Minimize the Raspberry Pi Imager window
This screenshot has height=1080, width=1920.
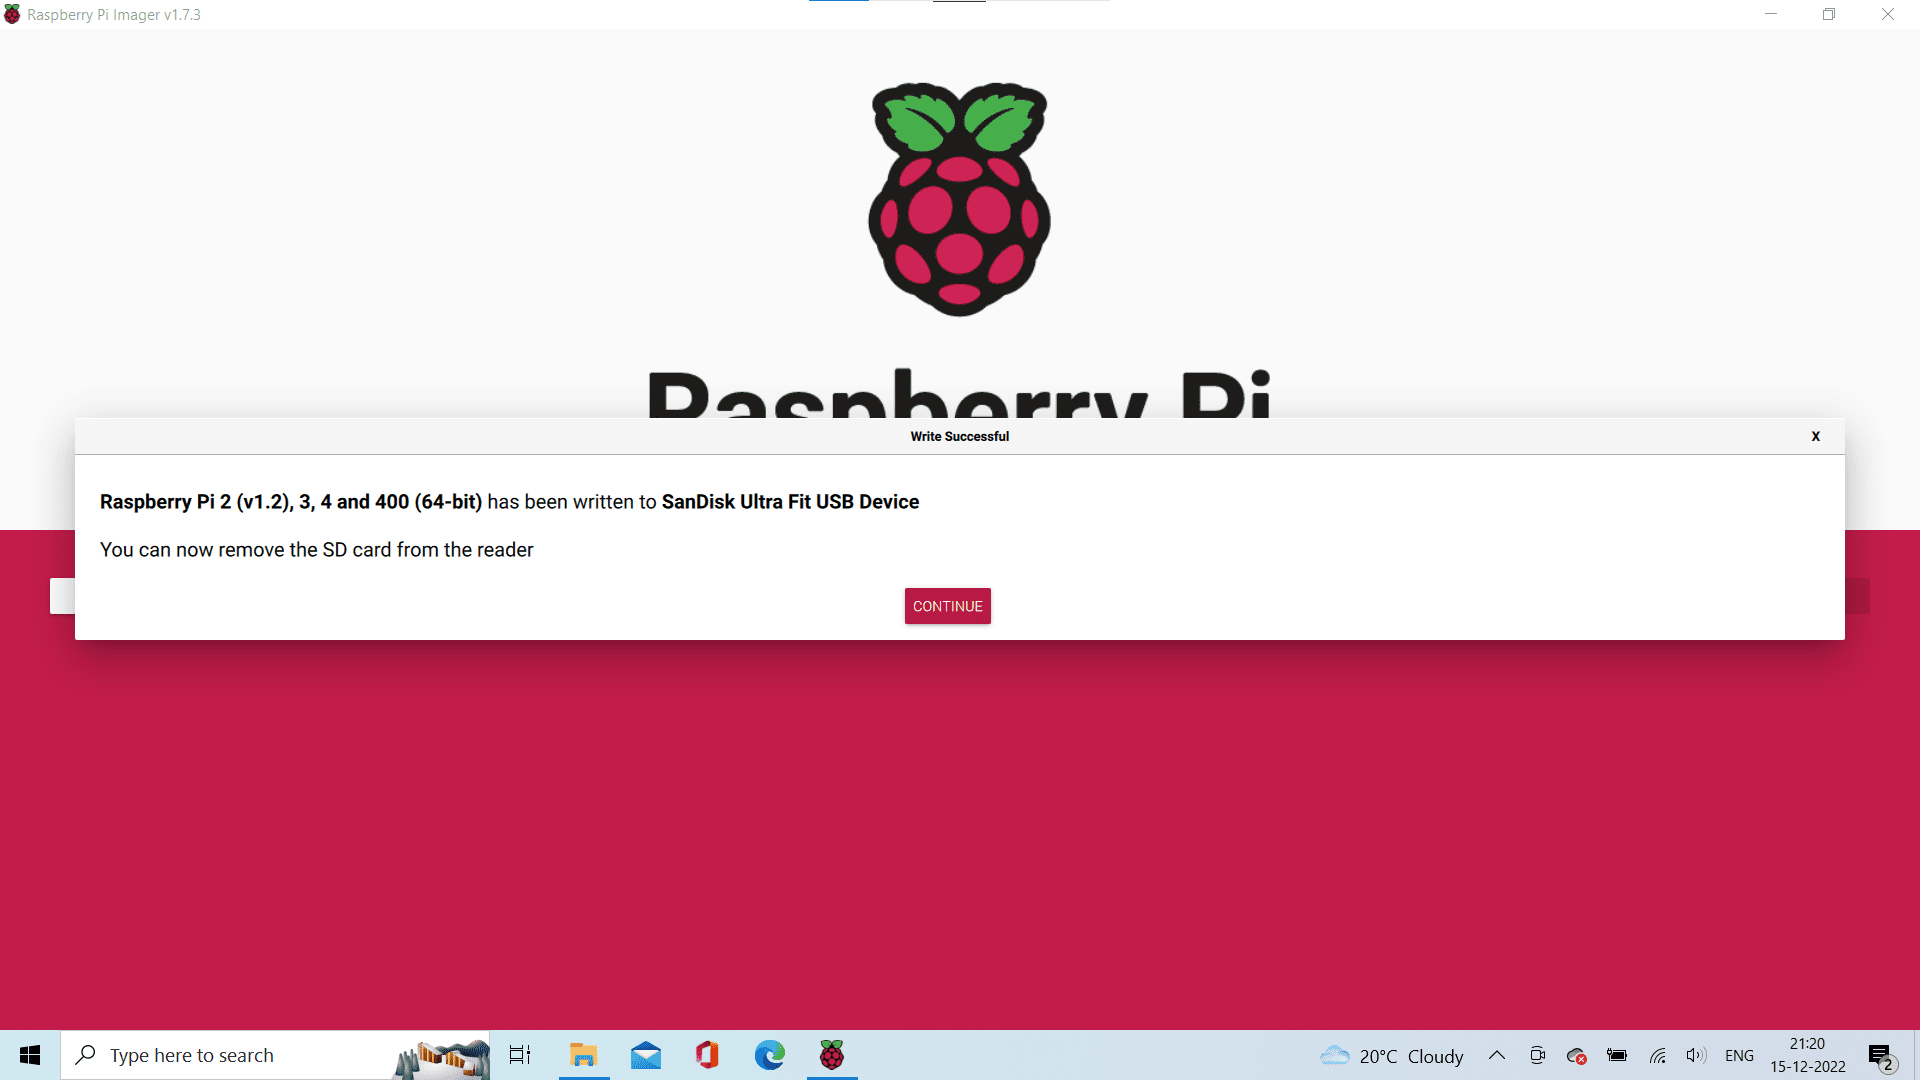coord(1771,14)
